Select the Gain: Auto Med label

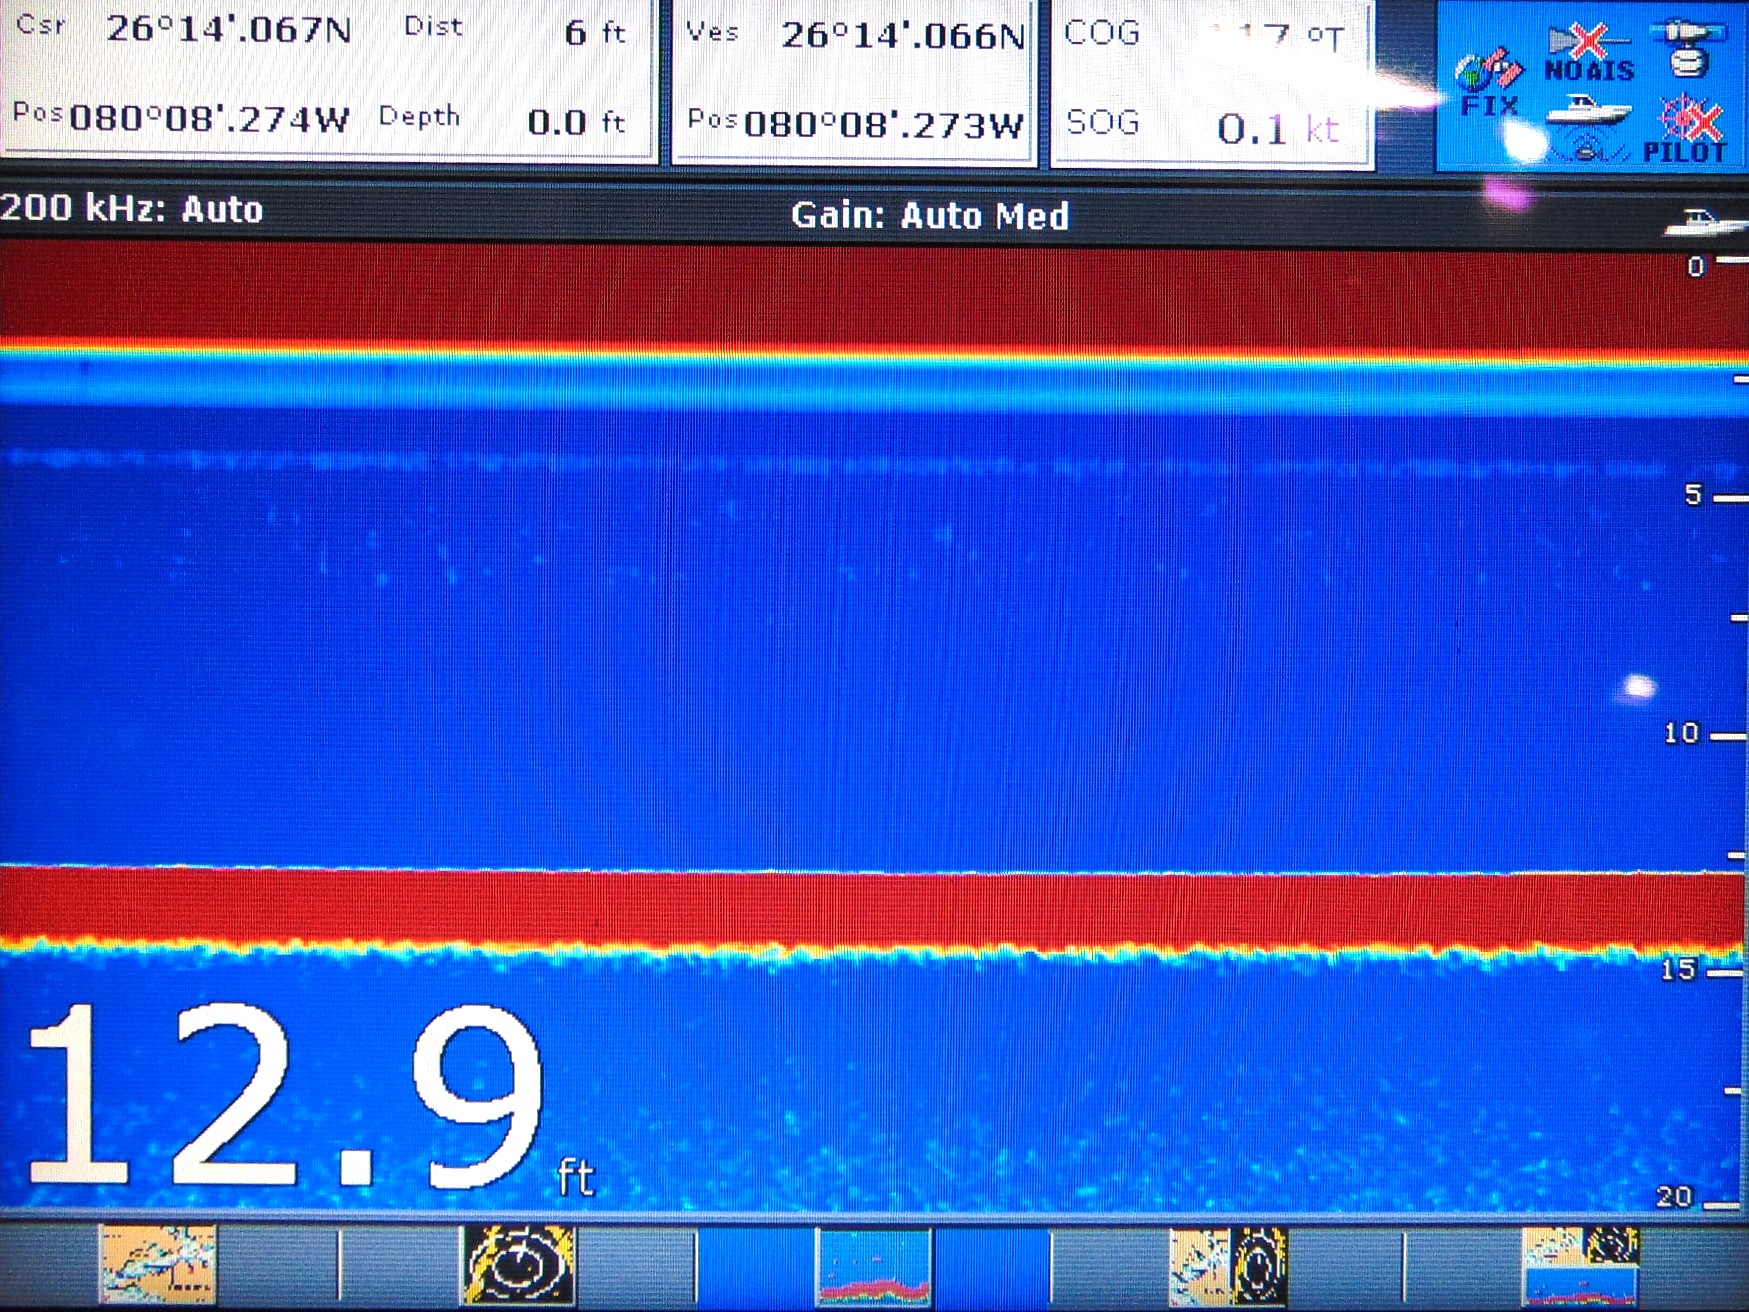(x=930, y=216)
